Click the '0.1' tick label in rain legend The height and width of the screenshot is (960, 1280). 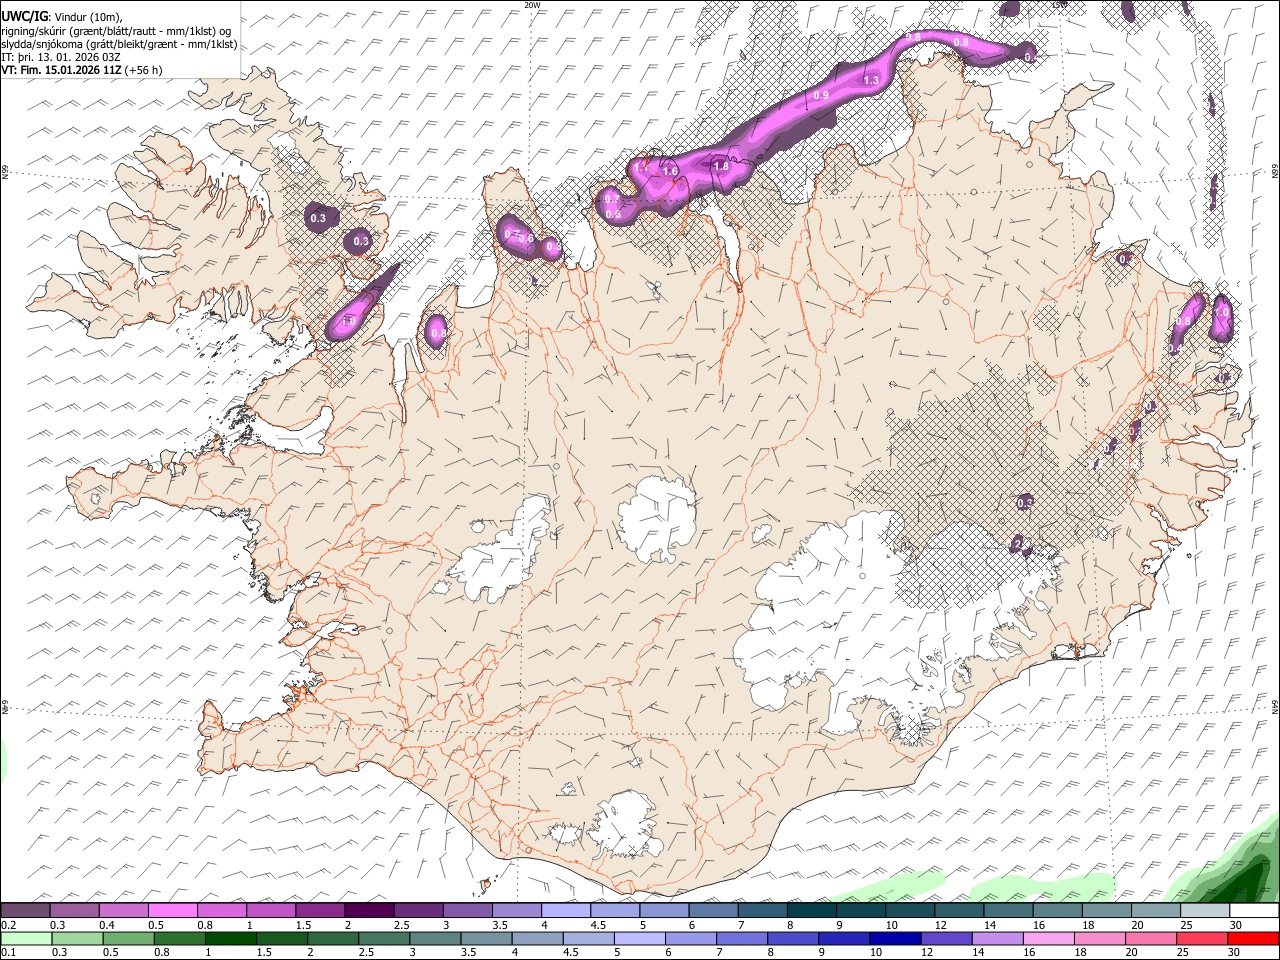pos(8,953)
